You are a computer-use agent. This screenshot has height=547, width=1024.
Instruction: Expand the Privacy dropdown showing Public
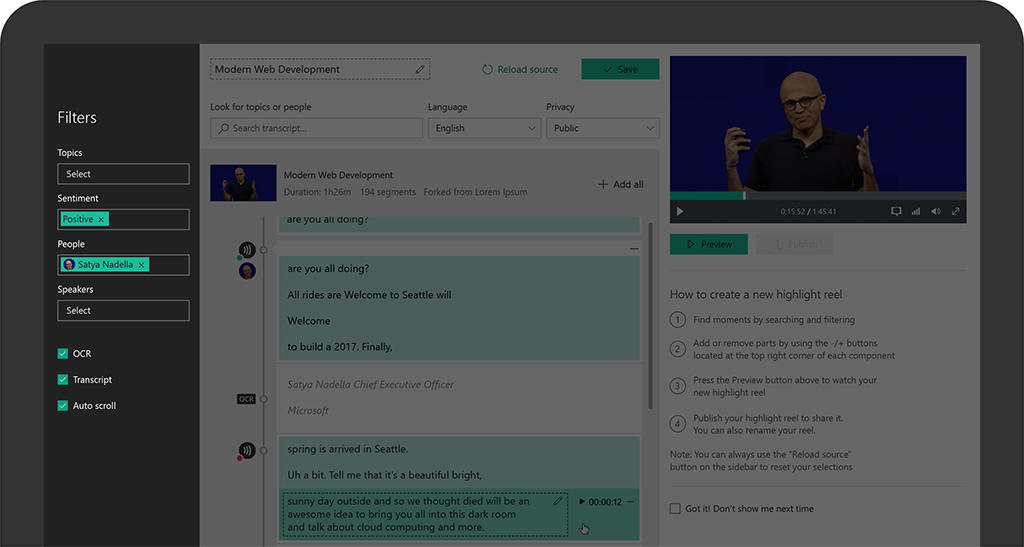point(602,128)
